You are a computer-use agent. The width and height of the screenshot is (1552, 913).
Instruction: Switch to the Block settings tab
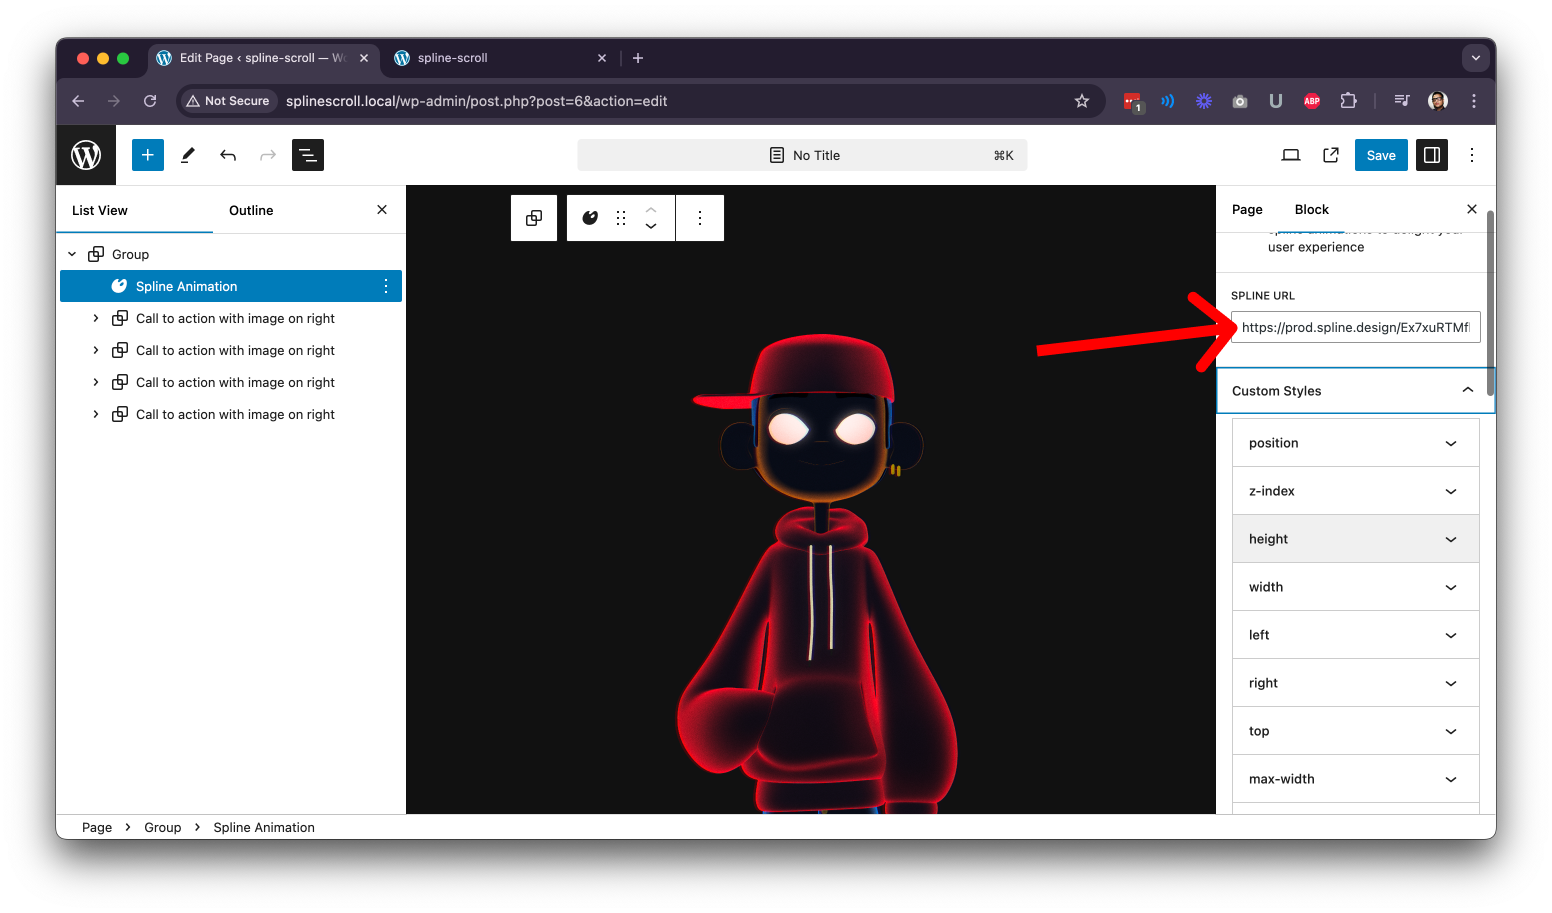pyautogui.click(x=1312, y=209)
